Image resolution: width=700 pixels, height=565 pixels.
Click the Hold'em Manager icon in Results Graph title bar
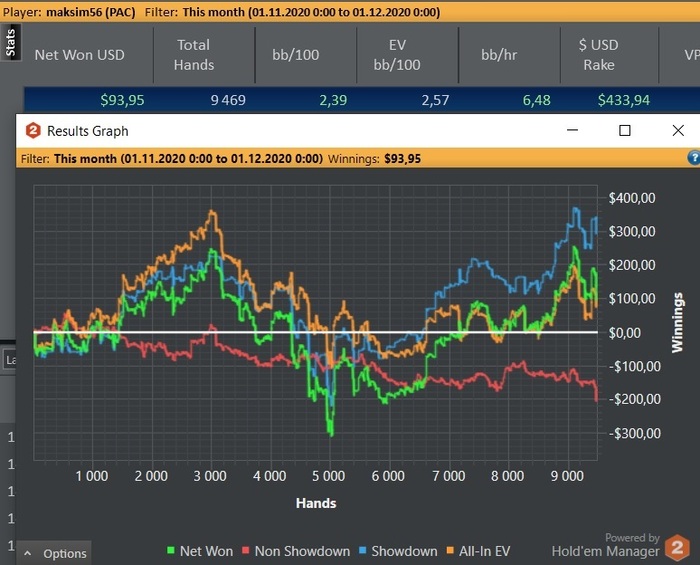(33, 131)
